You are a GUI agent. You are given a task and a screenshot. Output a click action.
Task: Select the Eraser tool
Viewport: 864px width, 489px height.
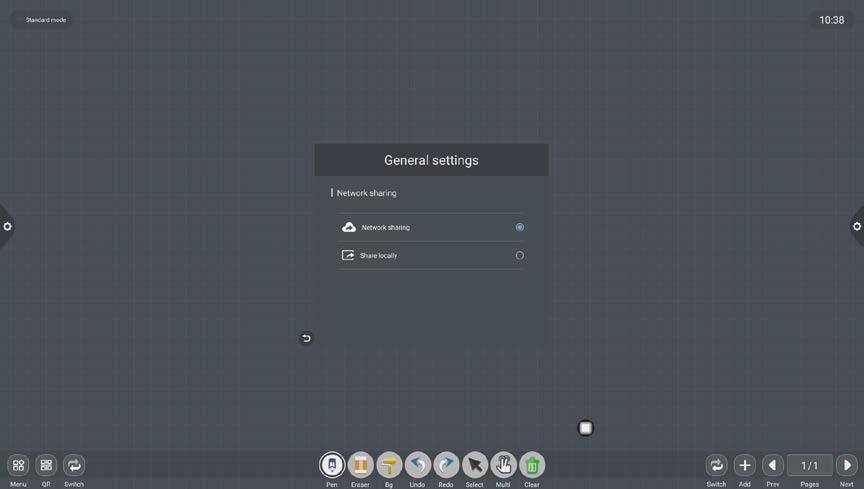click(360, 465)
